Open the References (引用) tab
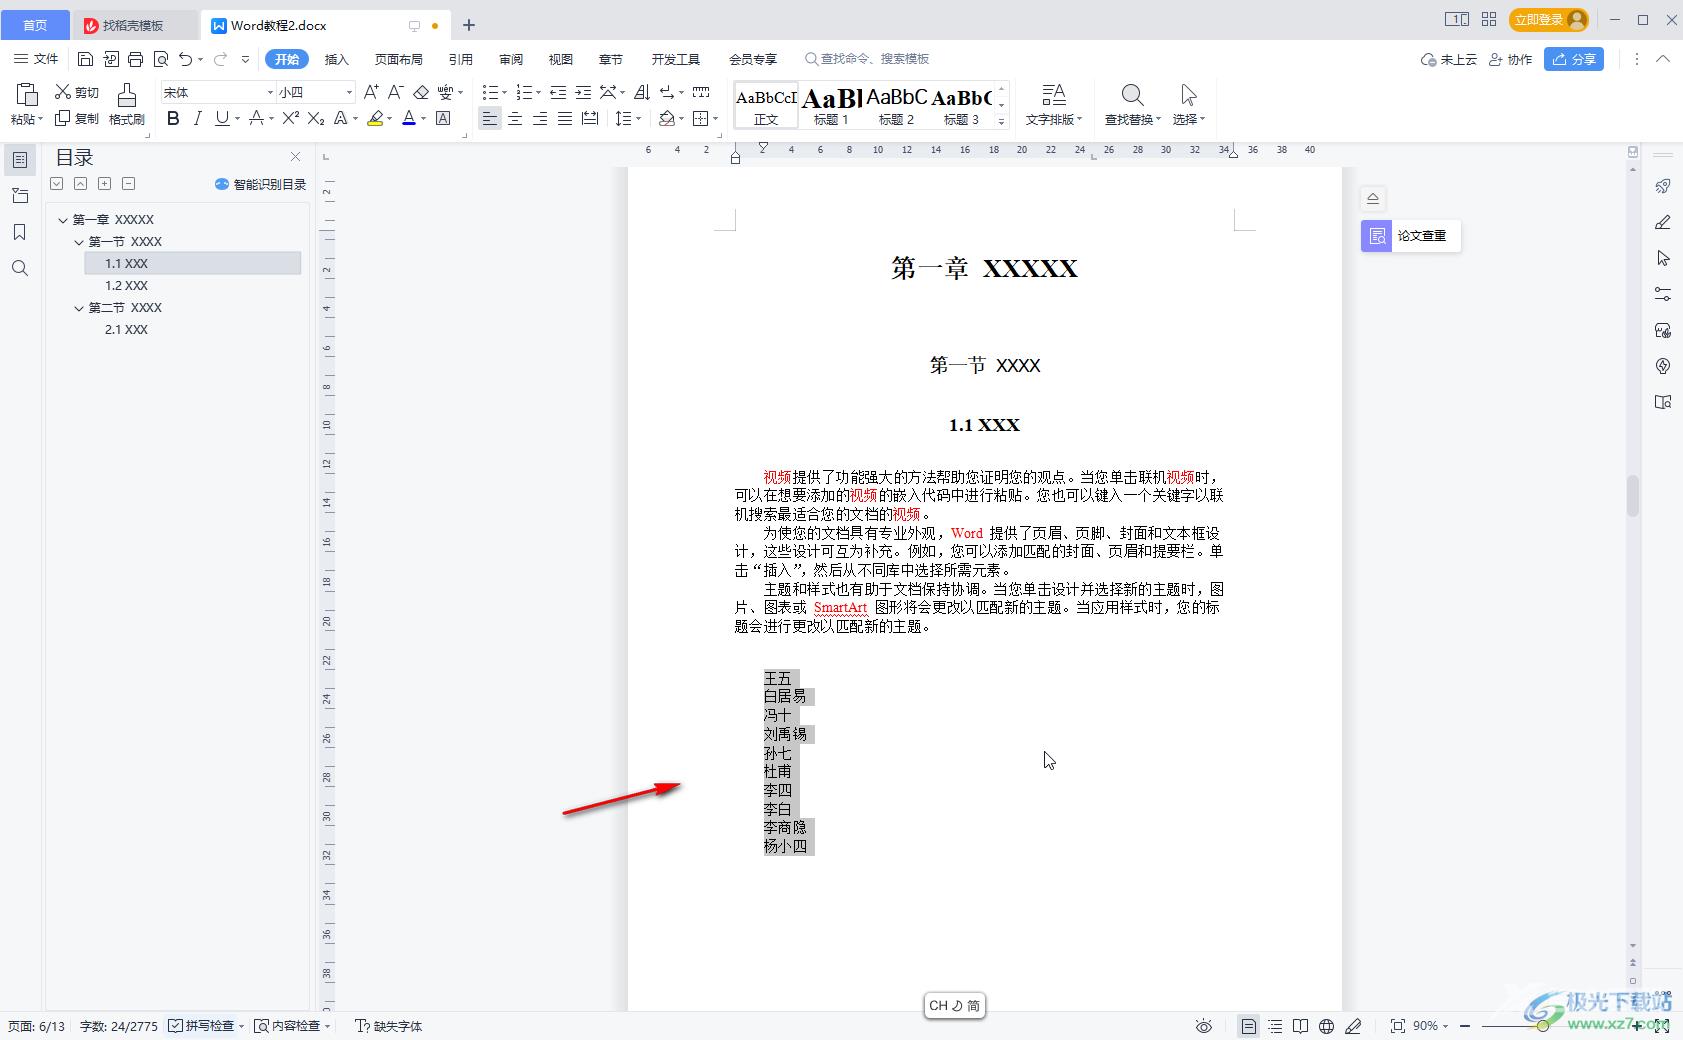The height and width of the screenshot is (1040, 1683). (460, 59)
